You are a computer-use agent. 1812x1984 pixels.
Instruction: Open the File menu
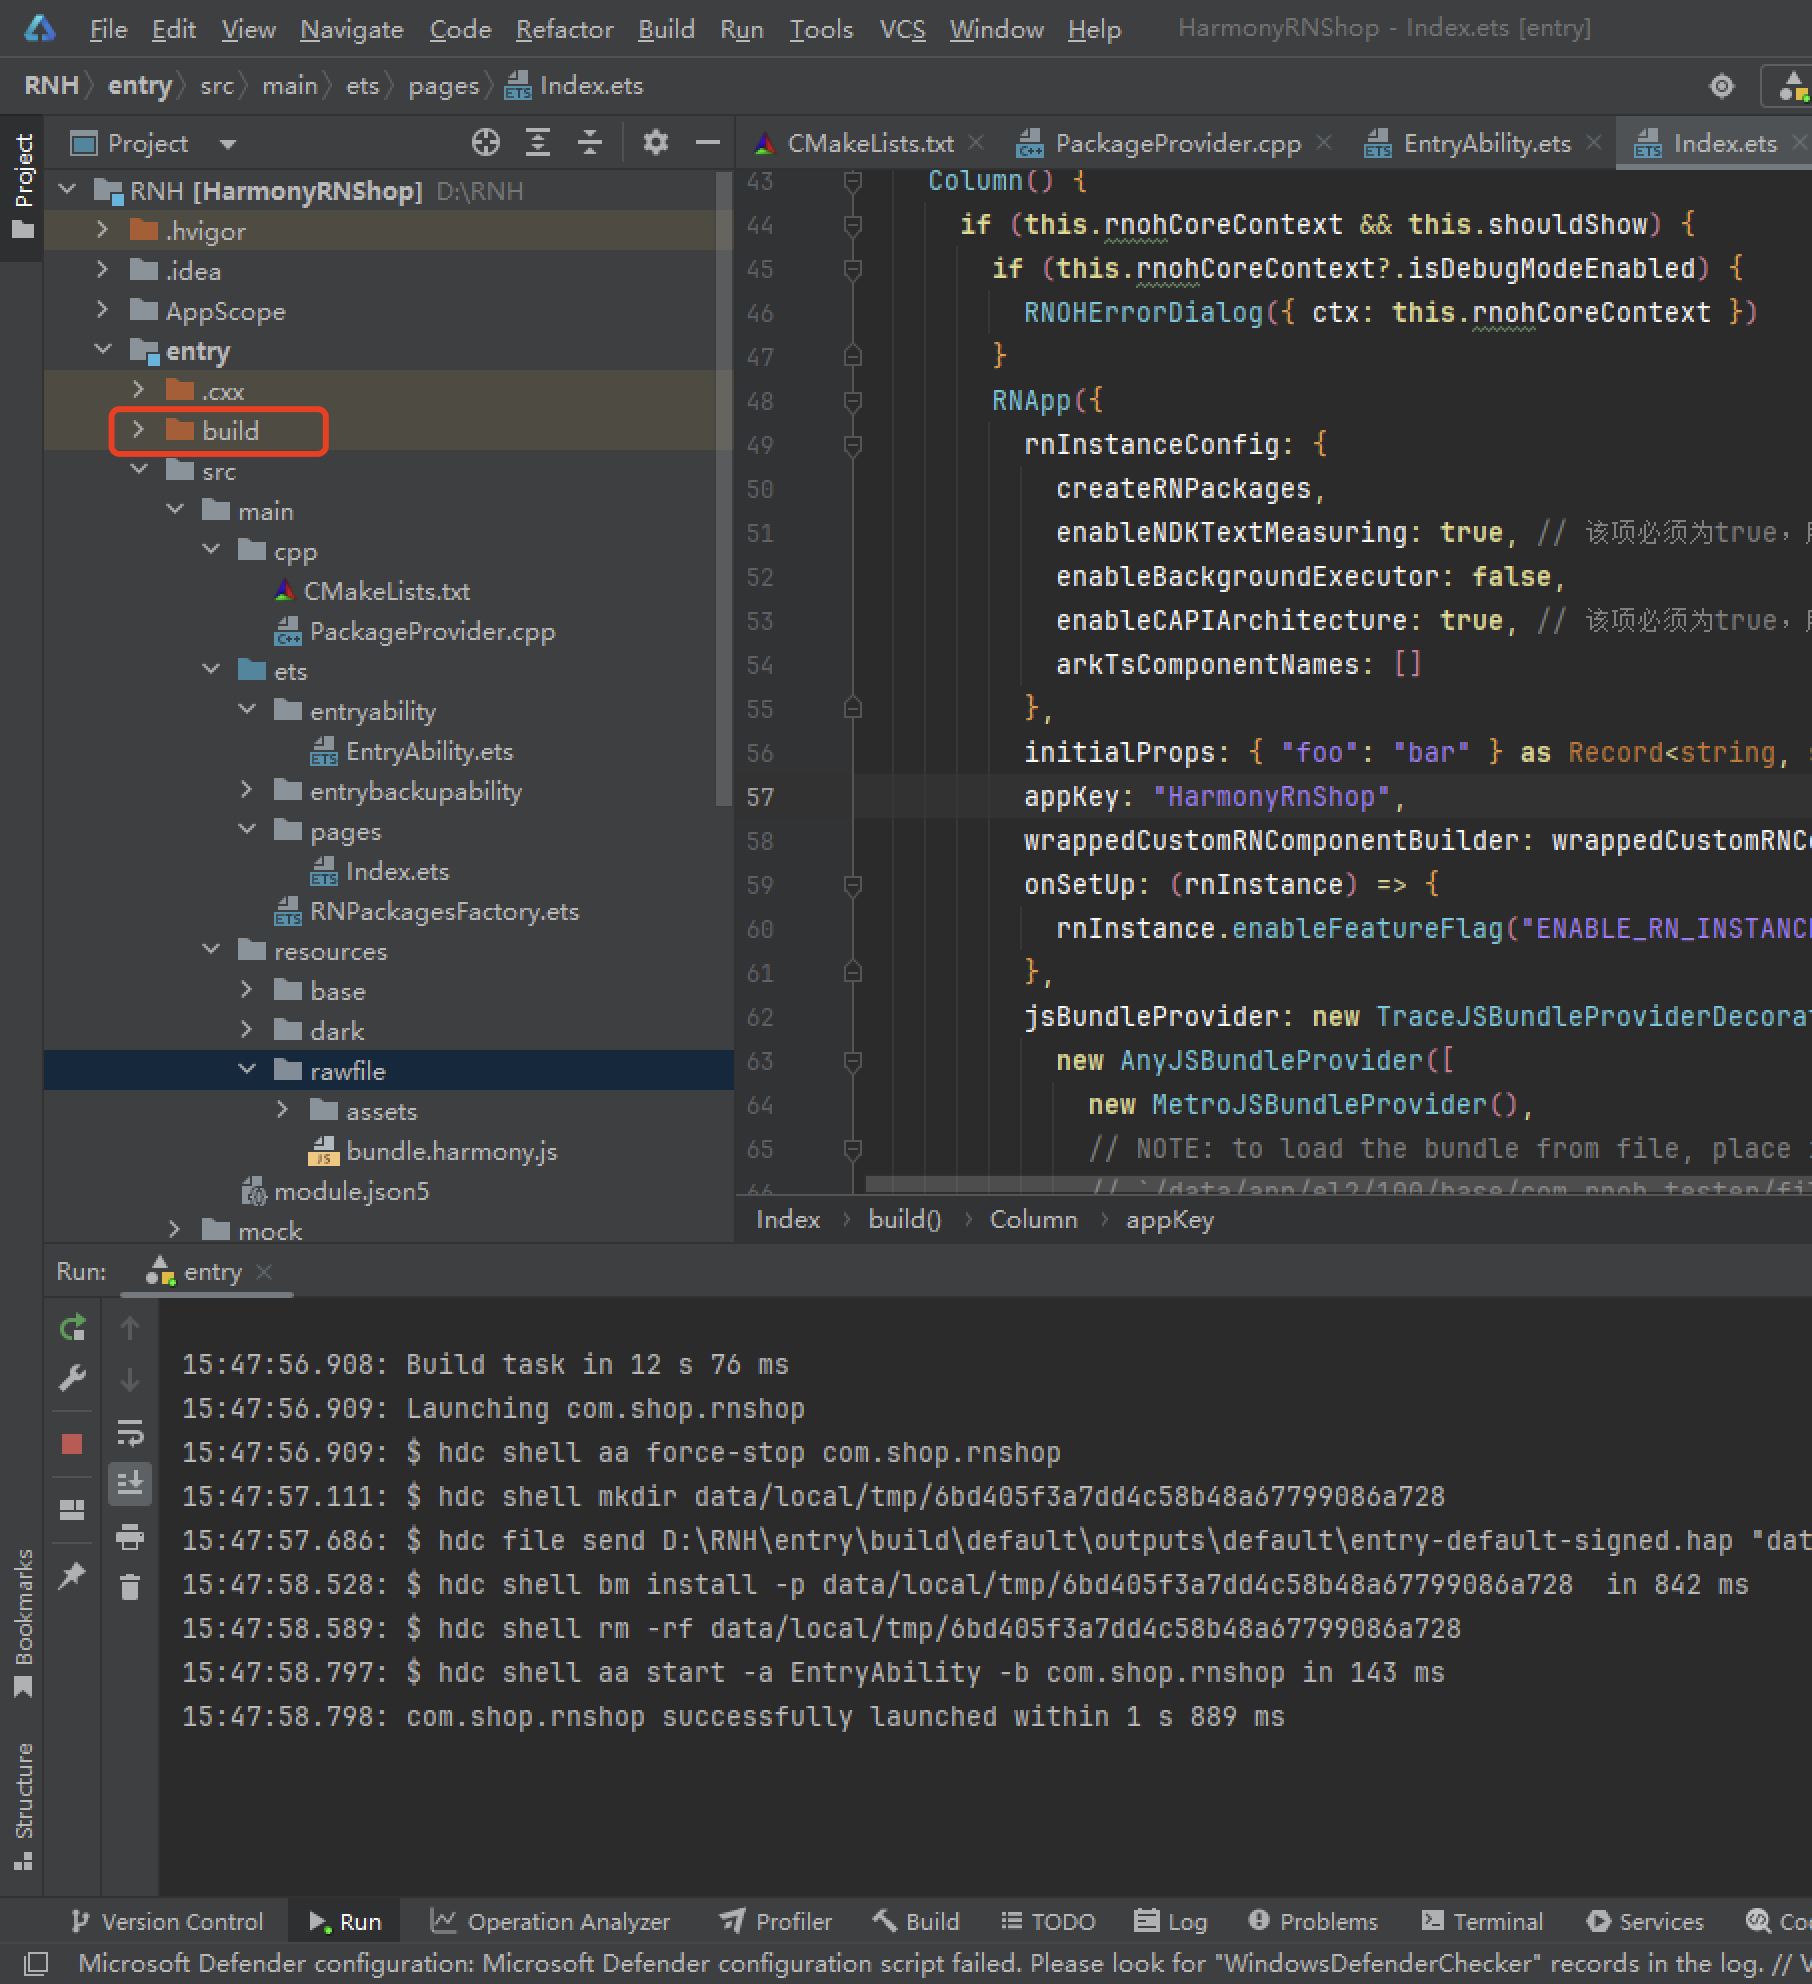(x=108, y=30)
